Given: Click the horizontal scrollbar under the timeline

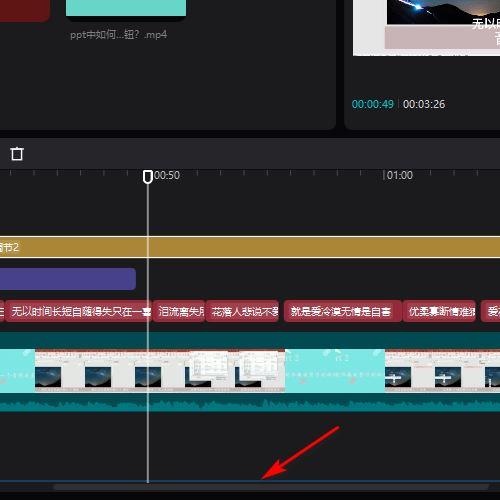Looking at the screenshot, I should tap(271, 487).
